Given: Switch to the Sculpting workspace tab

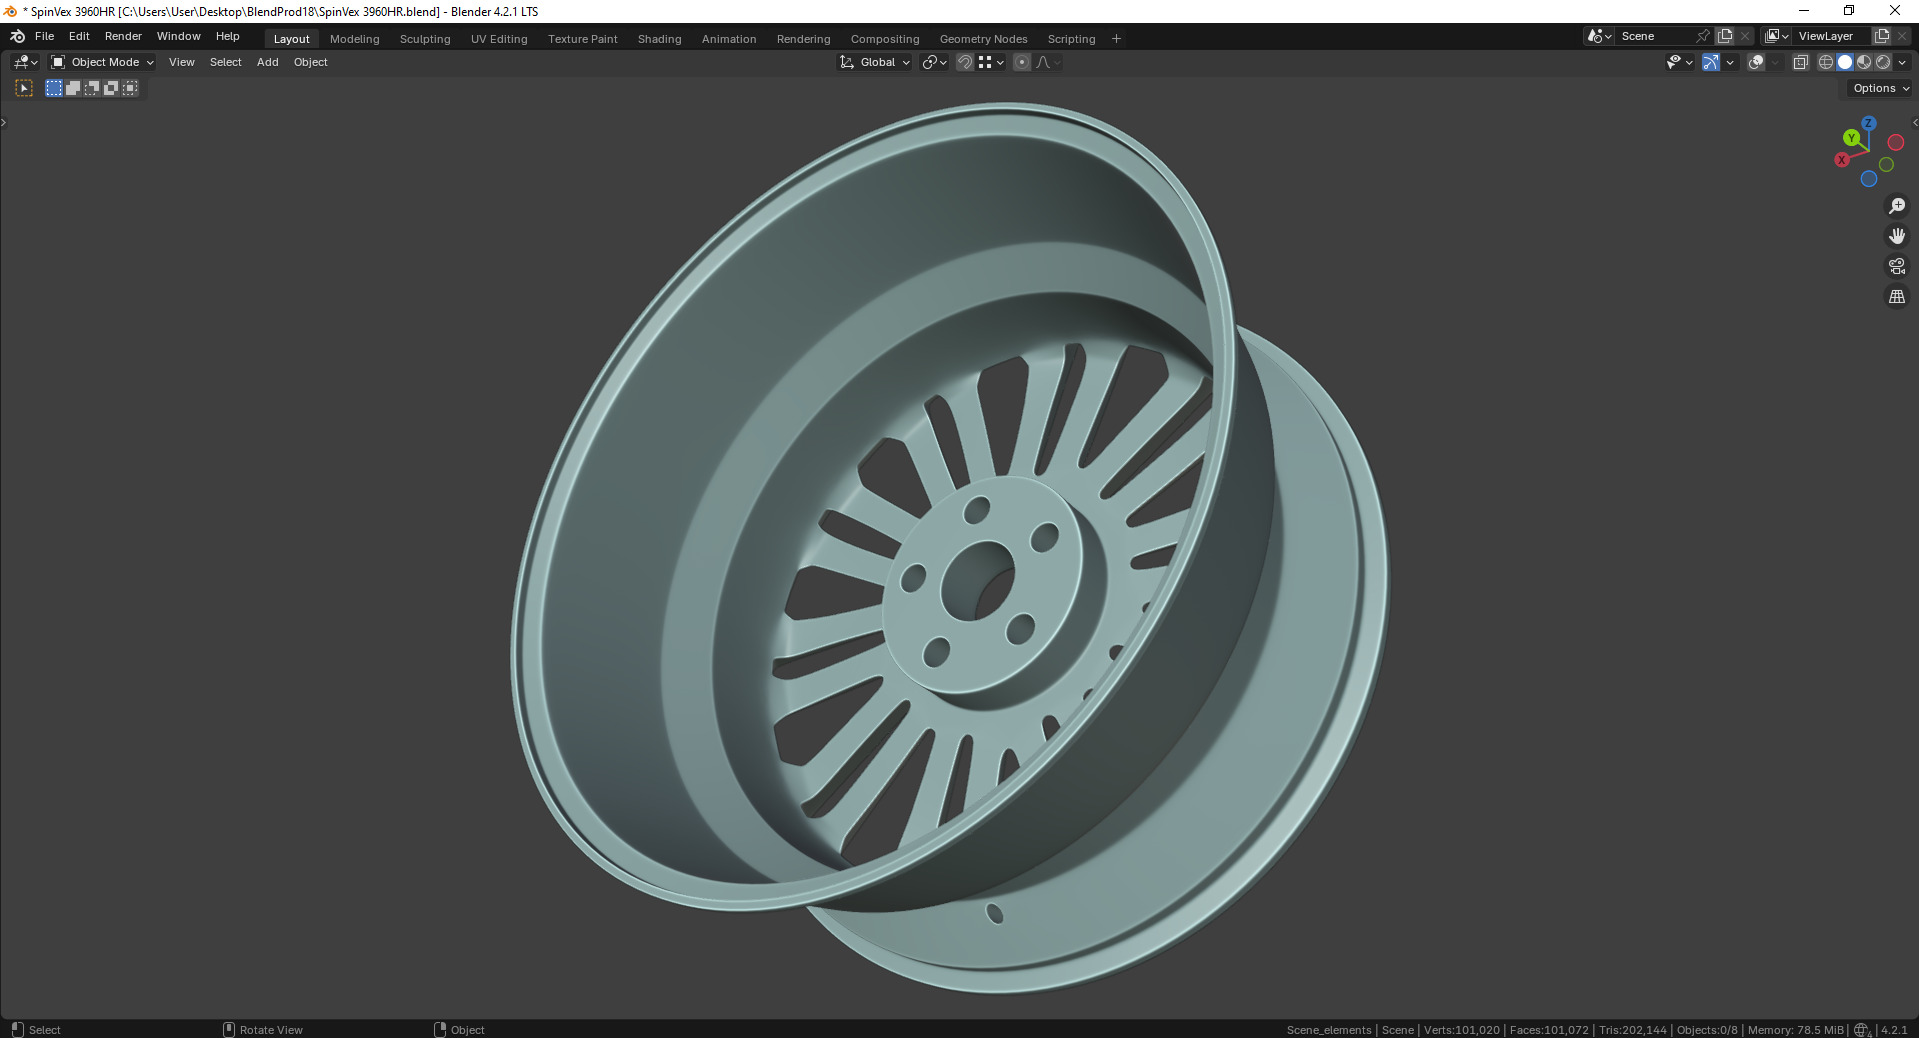Looking at the screenshot, I should coord(425,39).
